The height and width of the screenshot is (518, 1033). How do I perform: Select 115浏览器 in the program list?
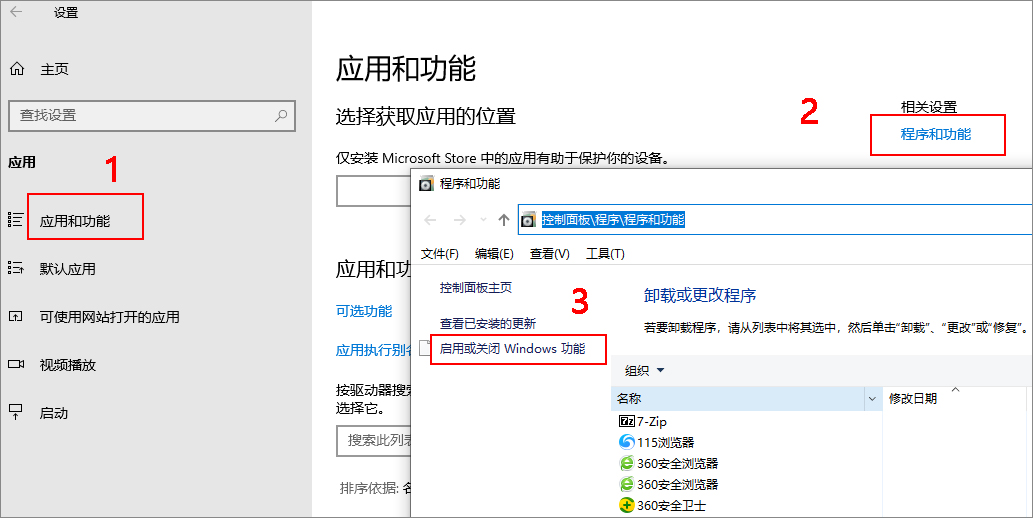pyautogui.click(x=664, y=442)
